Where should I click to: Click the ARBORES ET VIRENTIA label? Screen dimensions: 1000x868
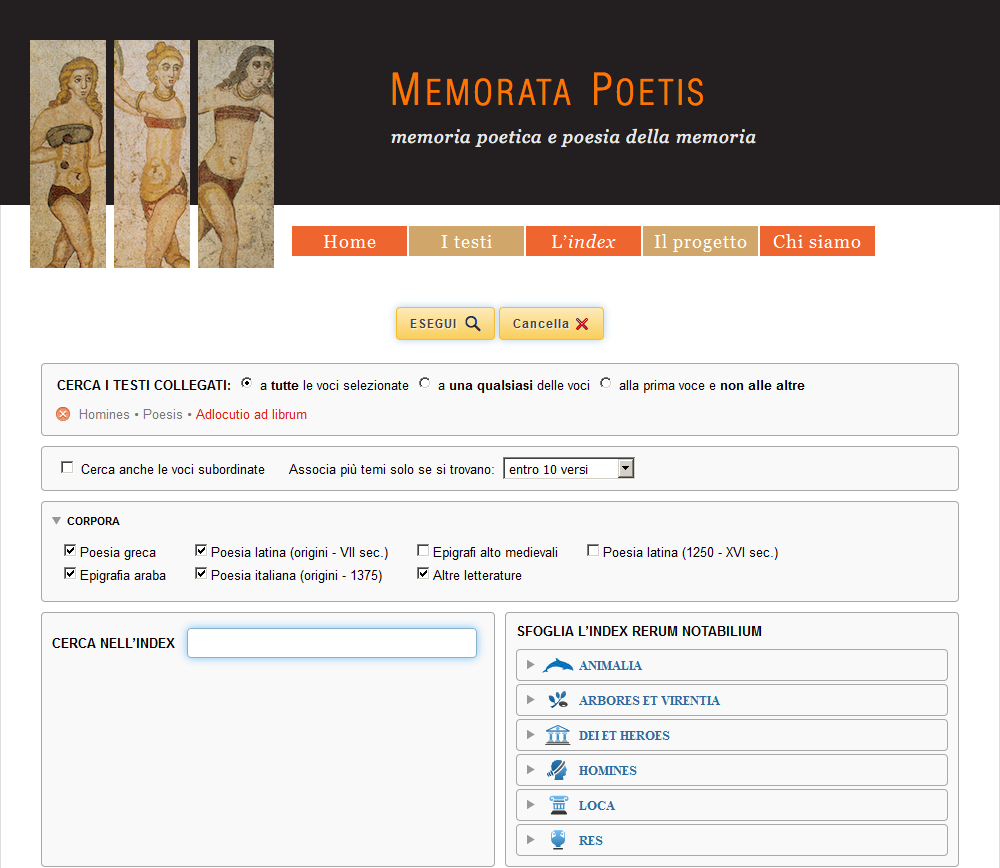coord(649,700)
